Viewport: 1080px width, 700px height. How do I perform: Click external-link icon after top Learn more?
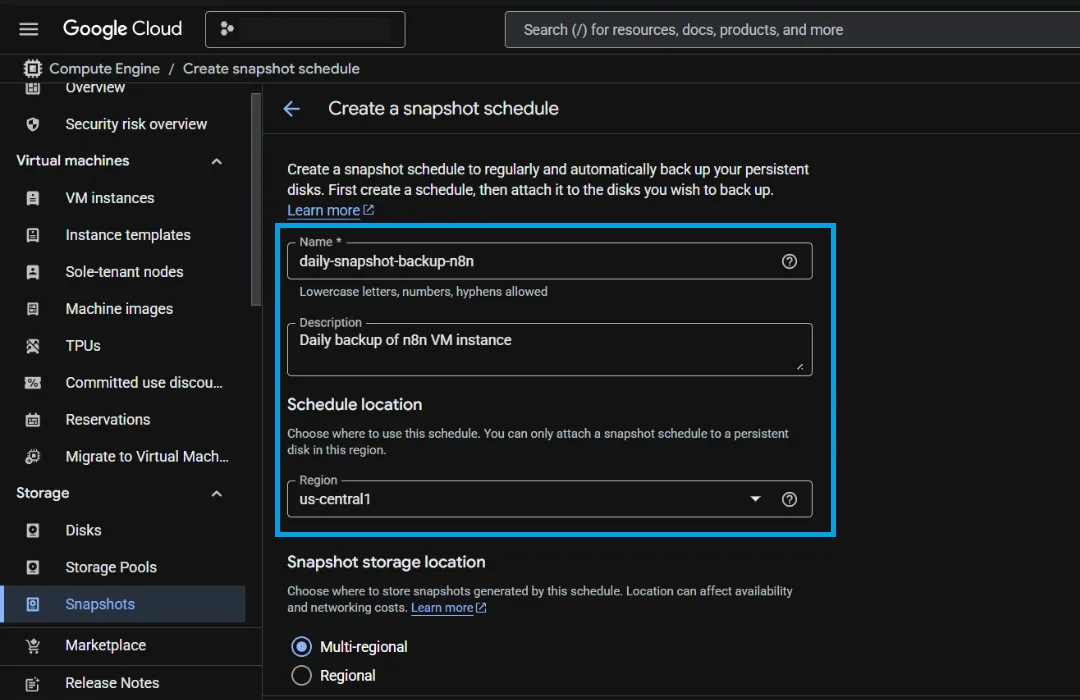click(x=368, y=210)
